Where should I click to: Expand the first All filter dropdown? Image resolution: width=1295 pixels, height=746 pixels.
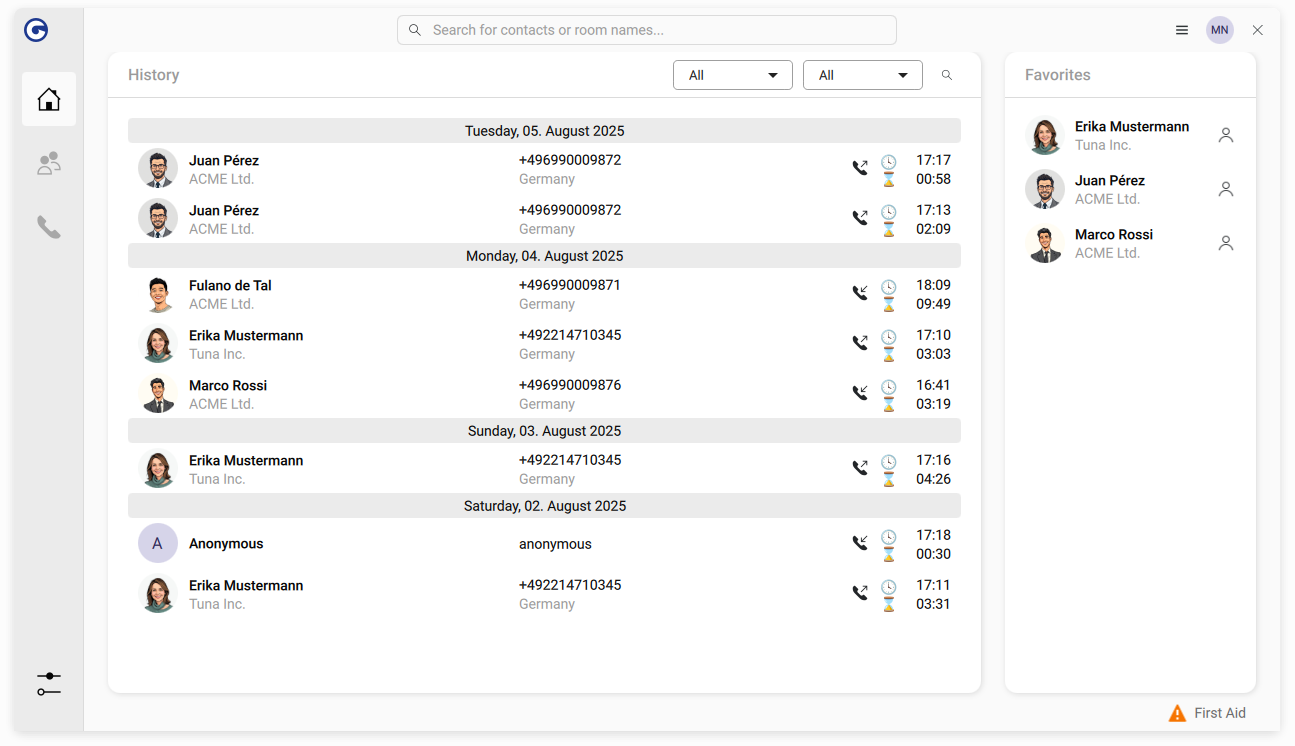point(732,75)
